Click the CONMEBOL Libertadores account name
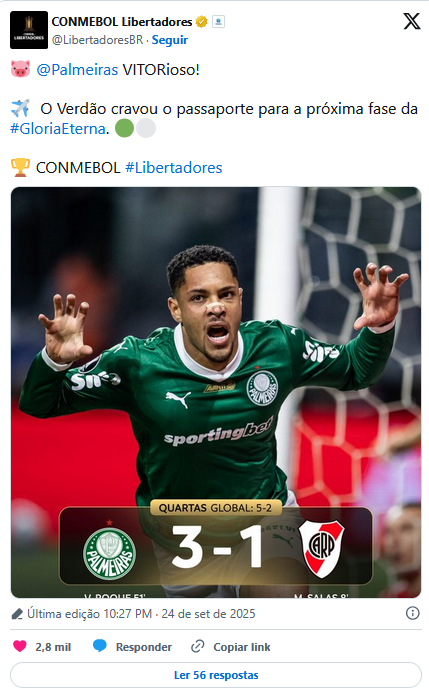Image resolution: width=429 pixels, height=695 pixels. coord(122,22)
